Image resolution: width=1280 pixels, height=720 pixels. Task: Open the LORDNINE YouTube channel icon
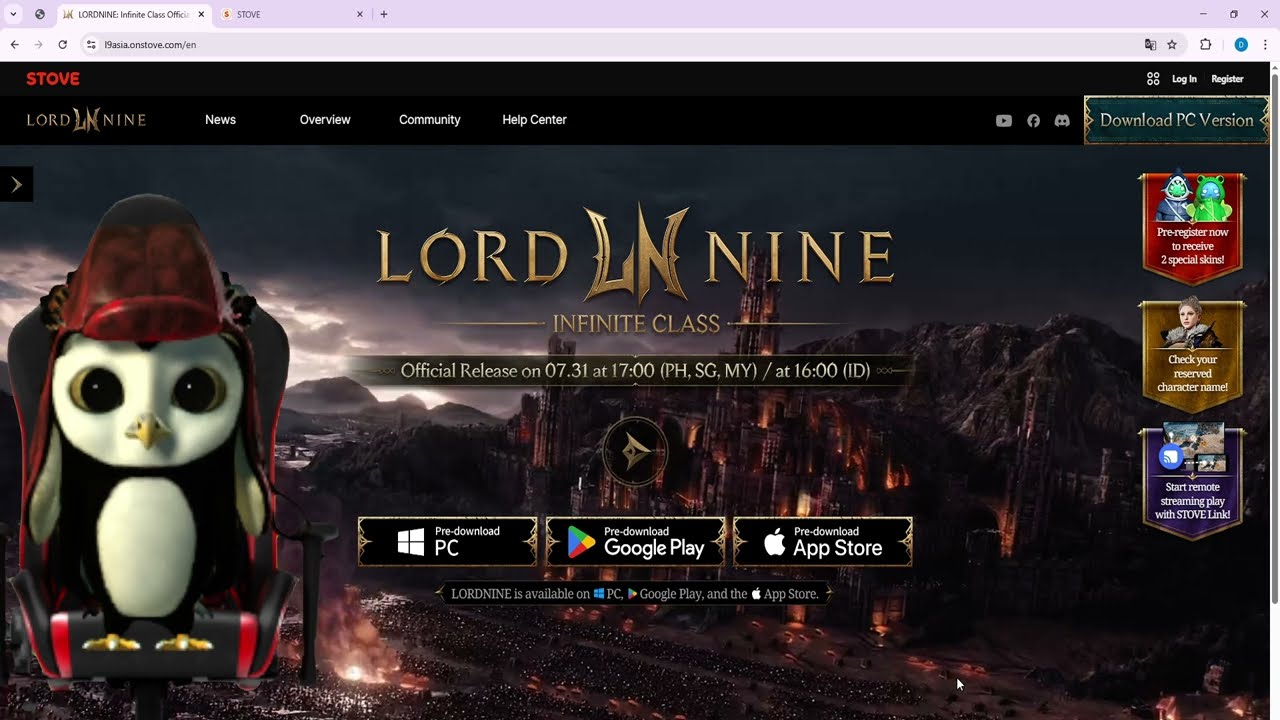point(1004,121)
